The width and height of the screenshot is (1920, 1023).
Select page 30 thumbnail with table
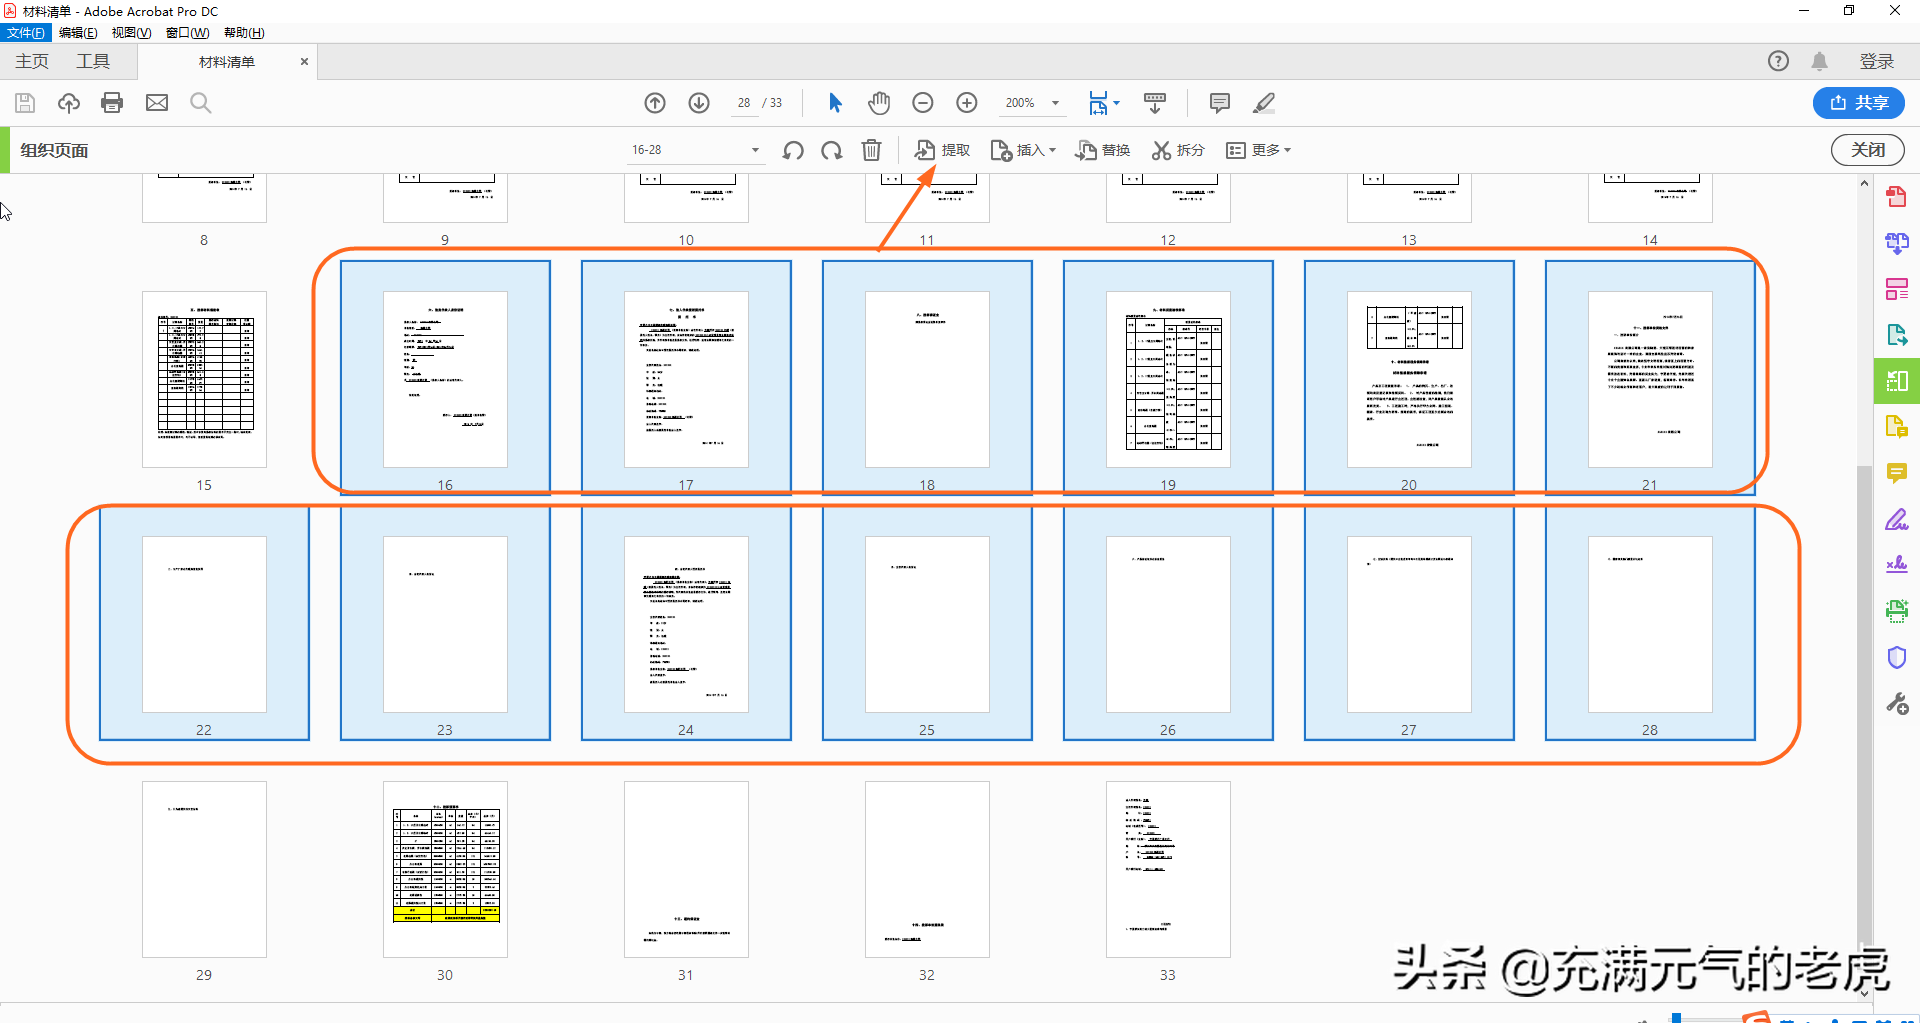445,869
